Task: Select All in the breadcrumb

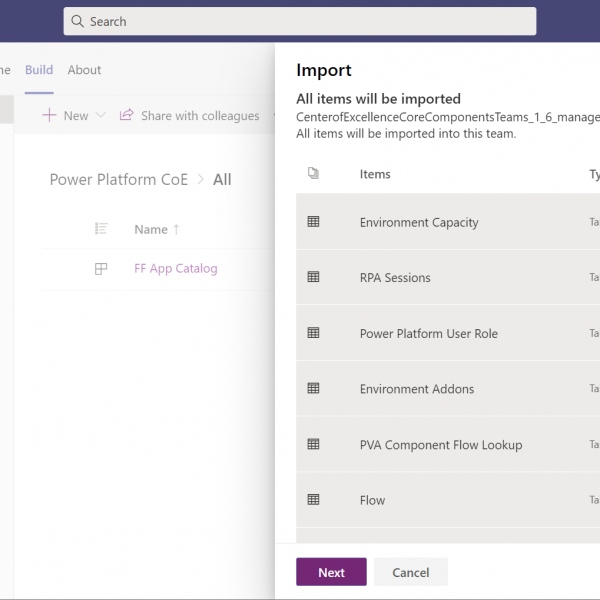Action: (222, 179)
